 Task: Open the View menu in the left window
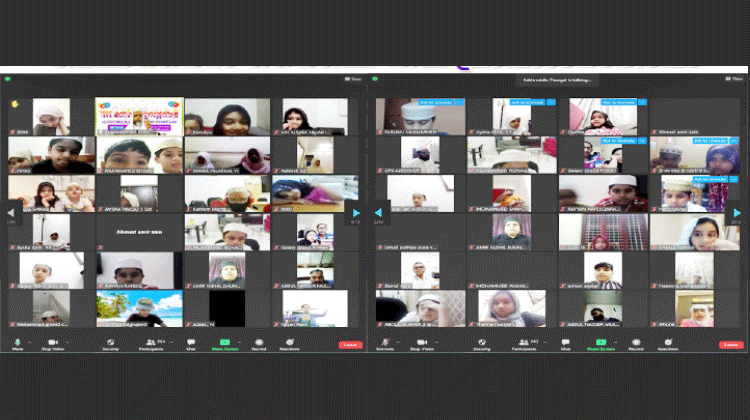[353, 77]
